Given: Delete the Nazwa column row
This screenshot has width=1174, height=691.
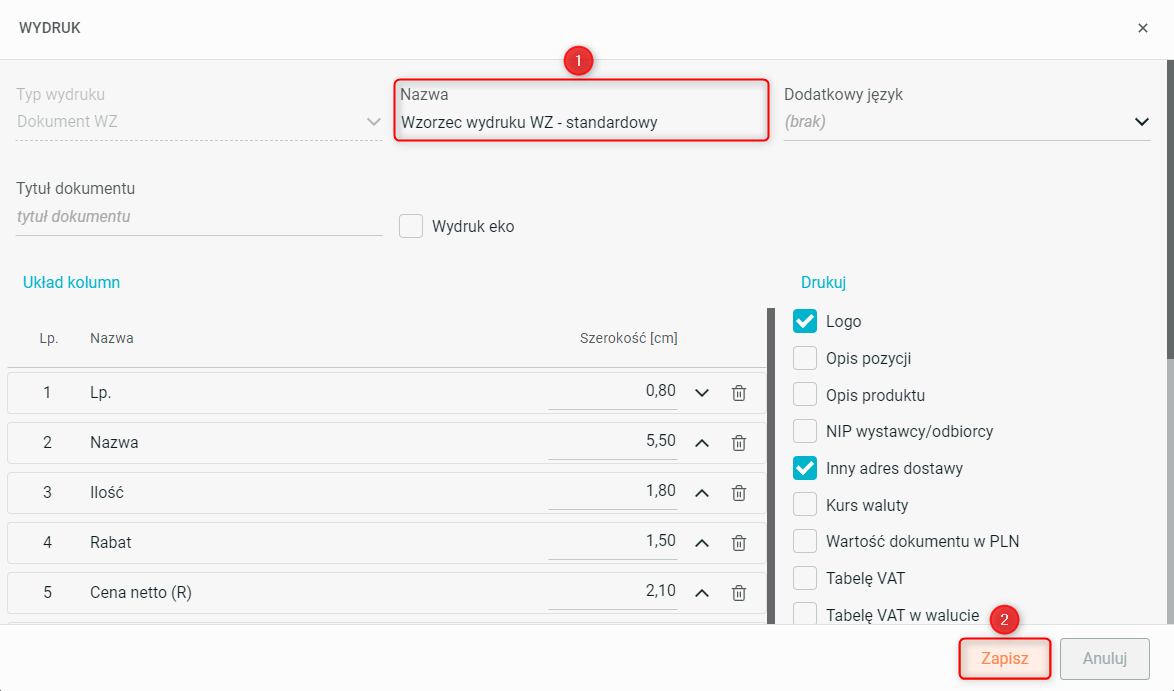Looking at the screenshot, I should click(739, 443).
